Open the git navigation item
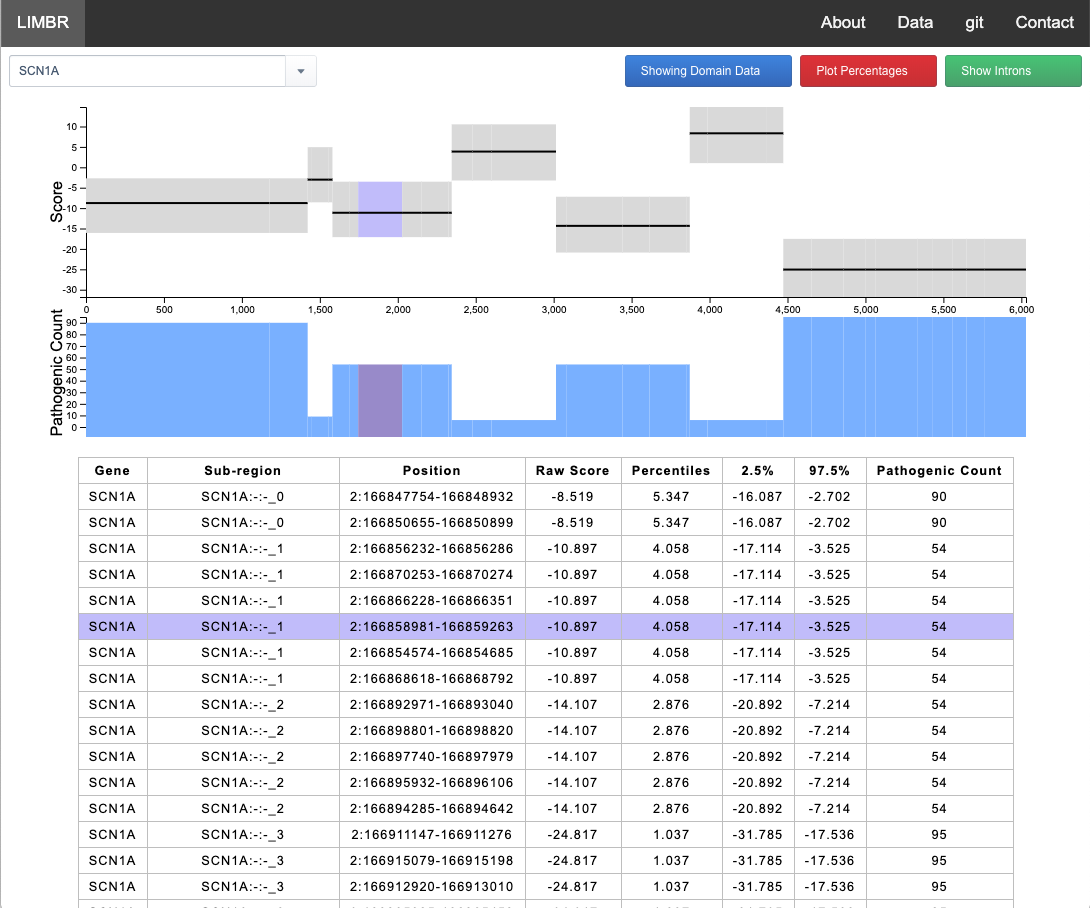Screen dimensions: 1090x908 pos(974,23)
